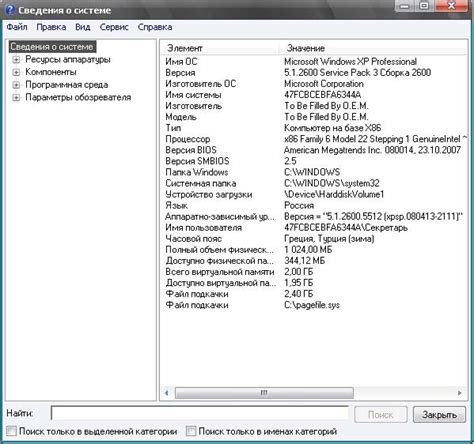Select the Версия row with 5.1.2600
Image resolution: width=474 pixels, height=444 pixels.
[314, 73]
